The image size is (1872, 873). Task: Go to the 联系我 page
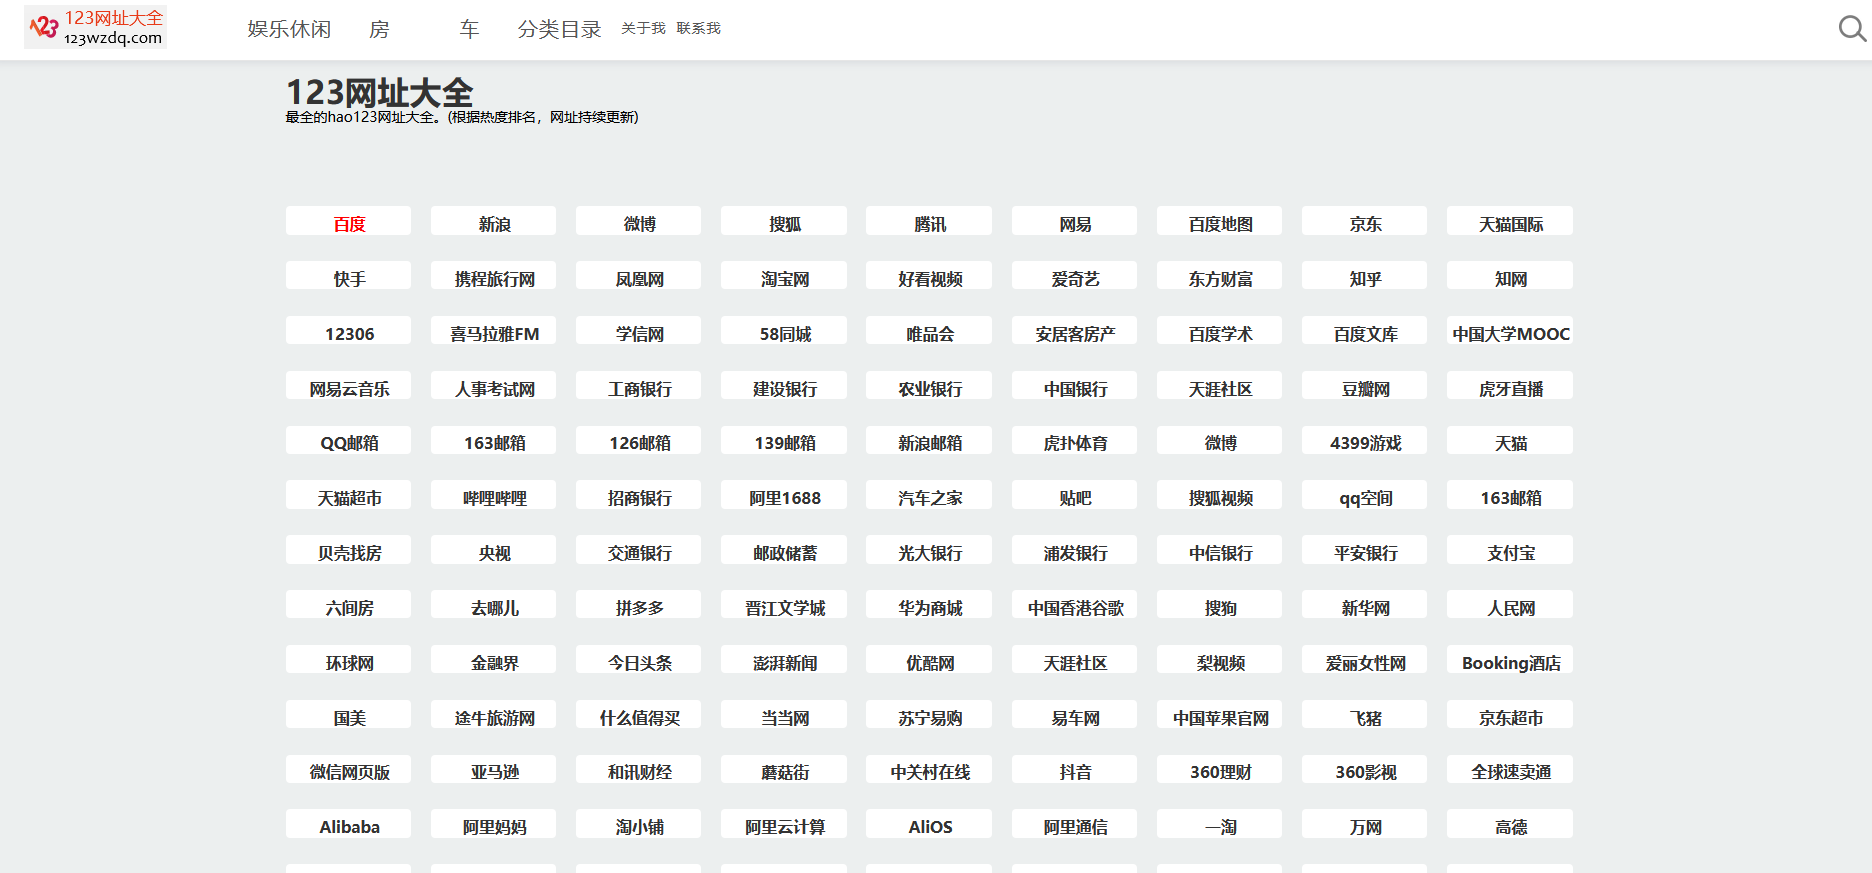(x=698, y=28)
